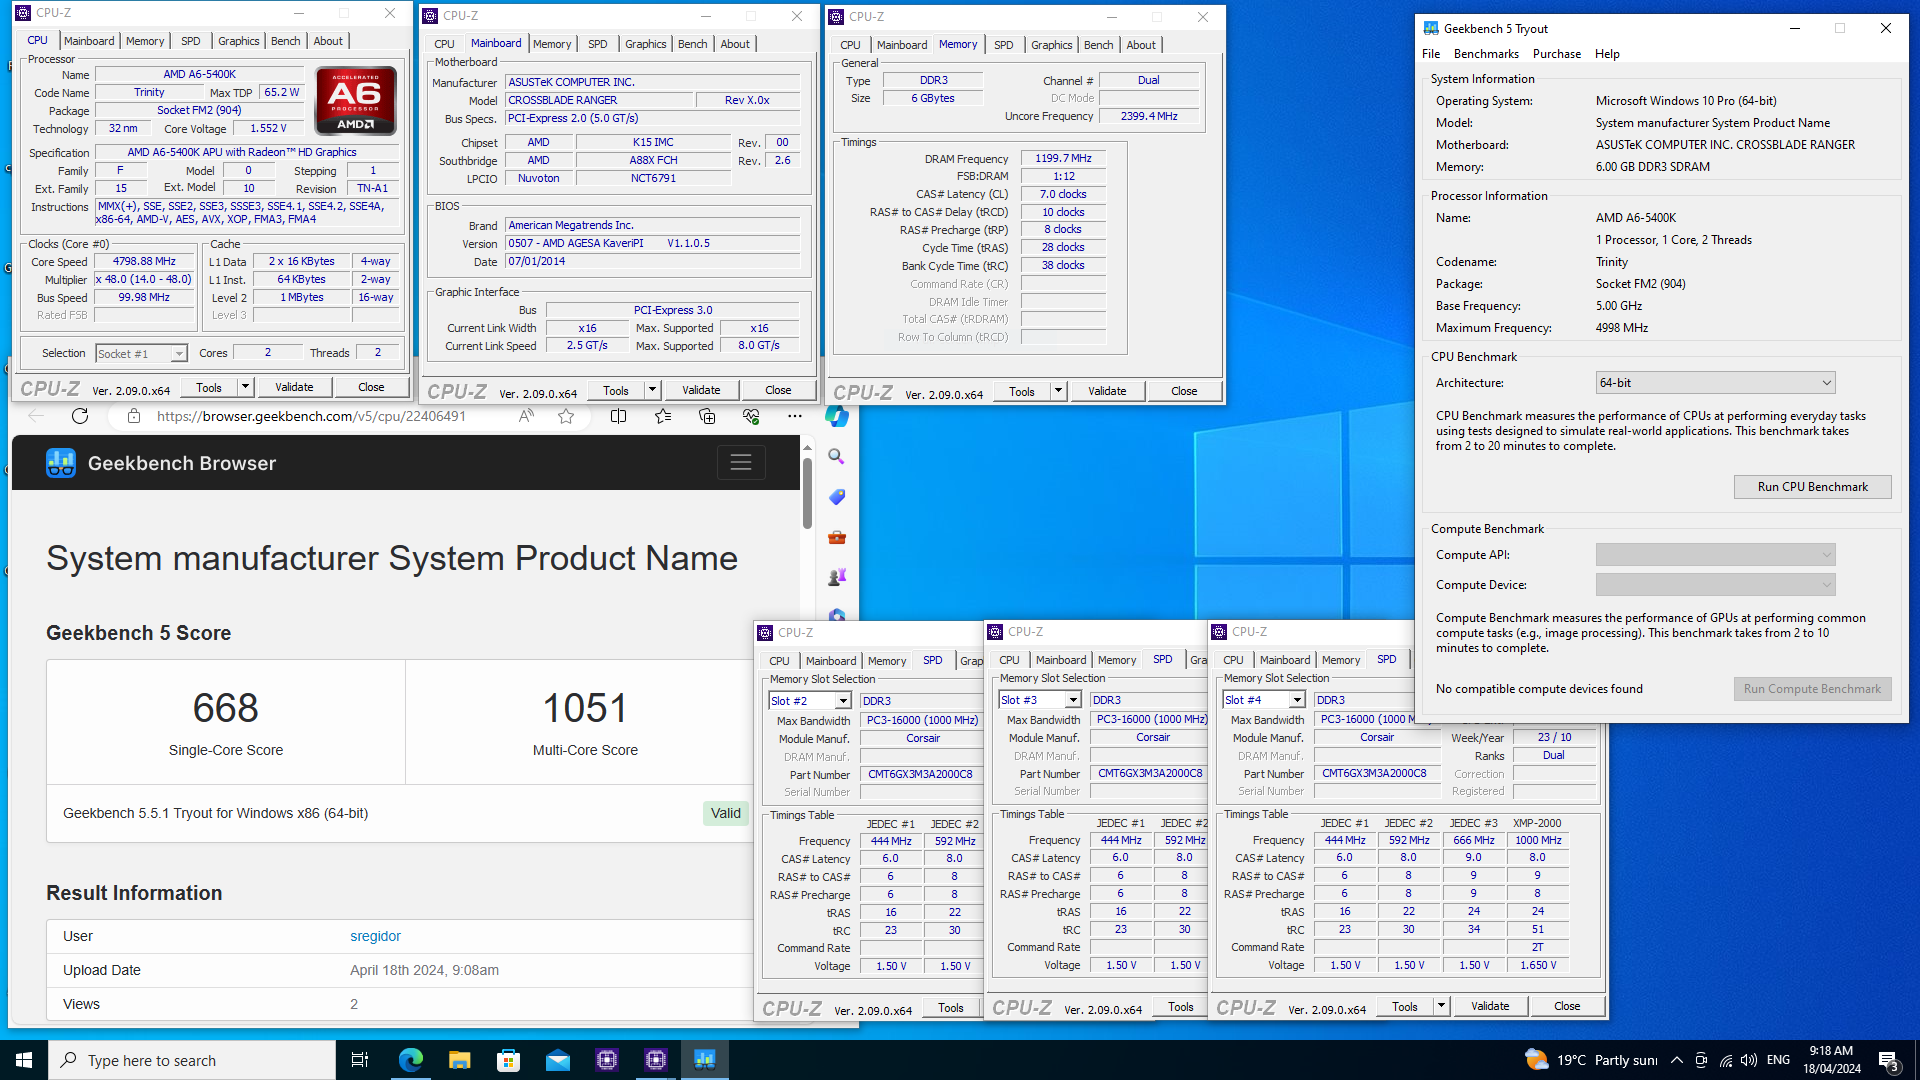The width and height of the screenshot is (1920, 1080).
Task: Open the Edge sidebar tools briefcase icon
Action: tap(837, 537)
